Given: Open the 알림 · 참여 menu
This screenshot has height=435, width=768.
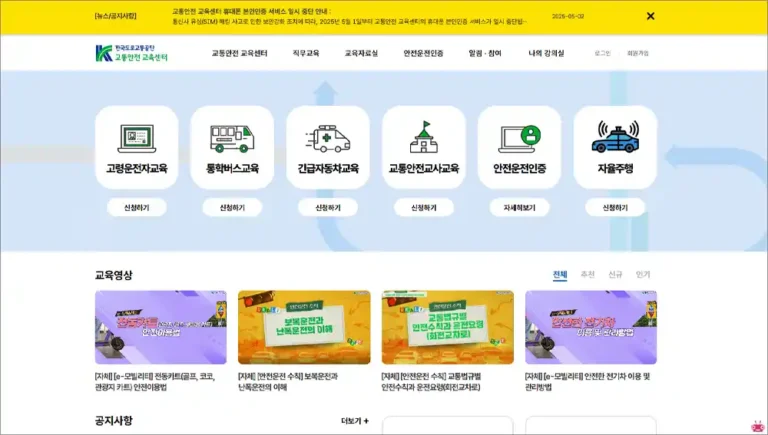Looking at the screenshot, I should (485, 53).
